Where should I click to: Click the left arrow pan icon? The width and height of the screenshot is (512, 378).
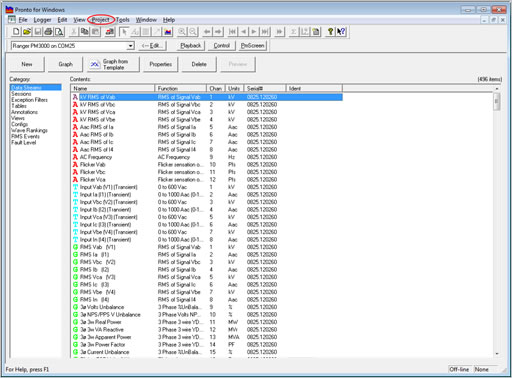pyautogui.click(x=207, y=32)
